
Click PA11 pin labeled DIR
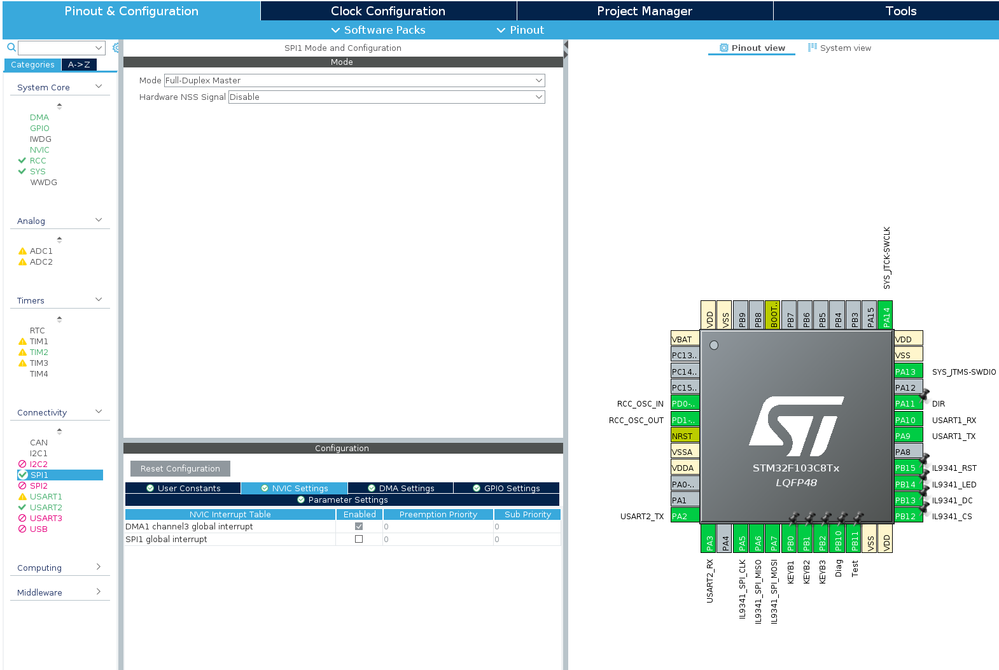(909, 404)
